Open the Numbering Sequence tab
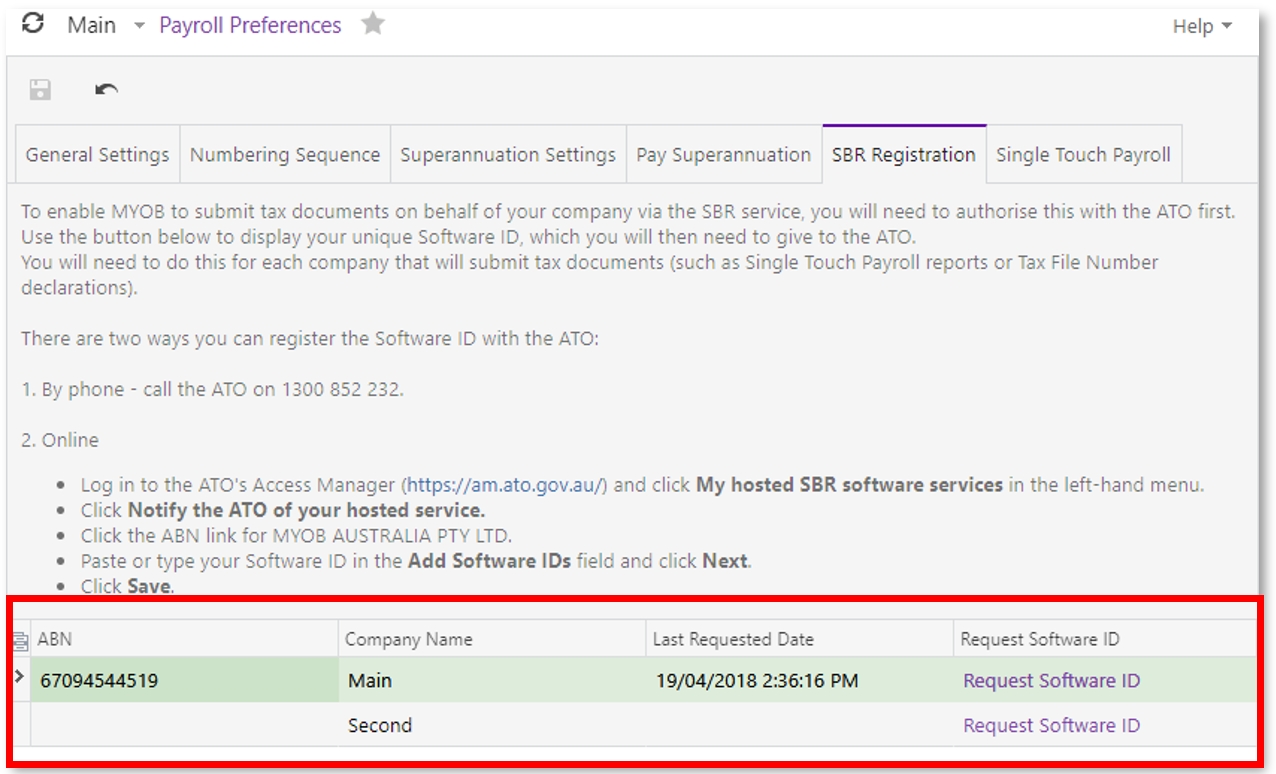The height and width of the screenshot is (774, 1276). 285,155
